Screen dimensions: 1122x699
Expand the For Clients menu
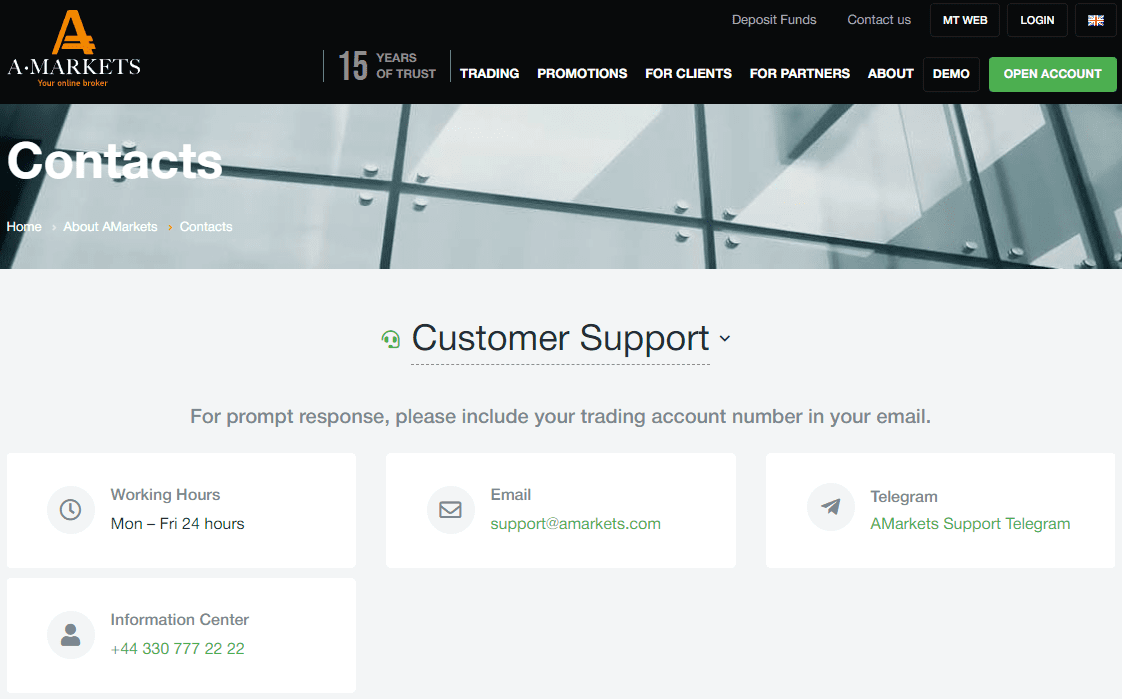(688, 74)
